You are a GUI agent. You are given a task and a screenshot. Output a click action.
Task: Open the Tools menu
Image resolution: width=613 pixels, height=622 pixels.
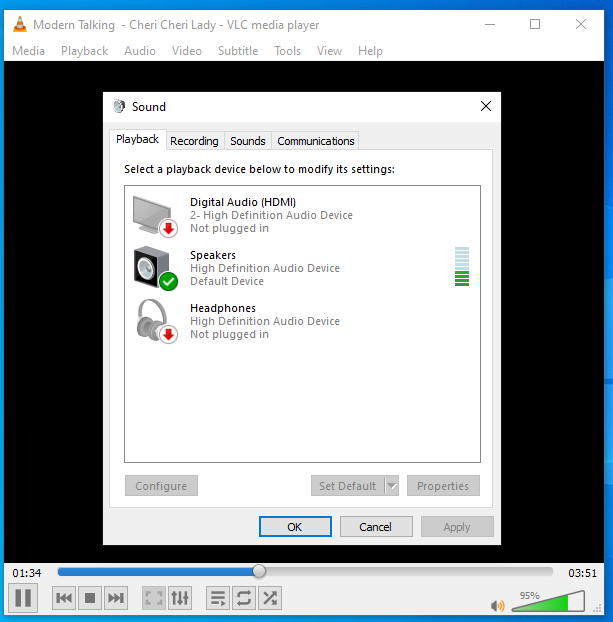(x=288, y=51)
